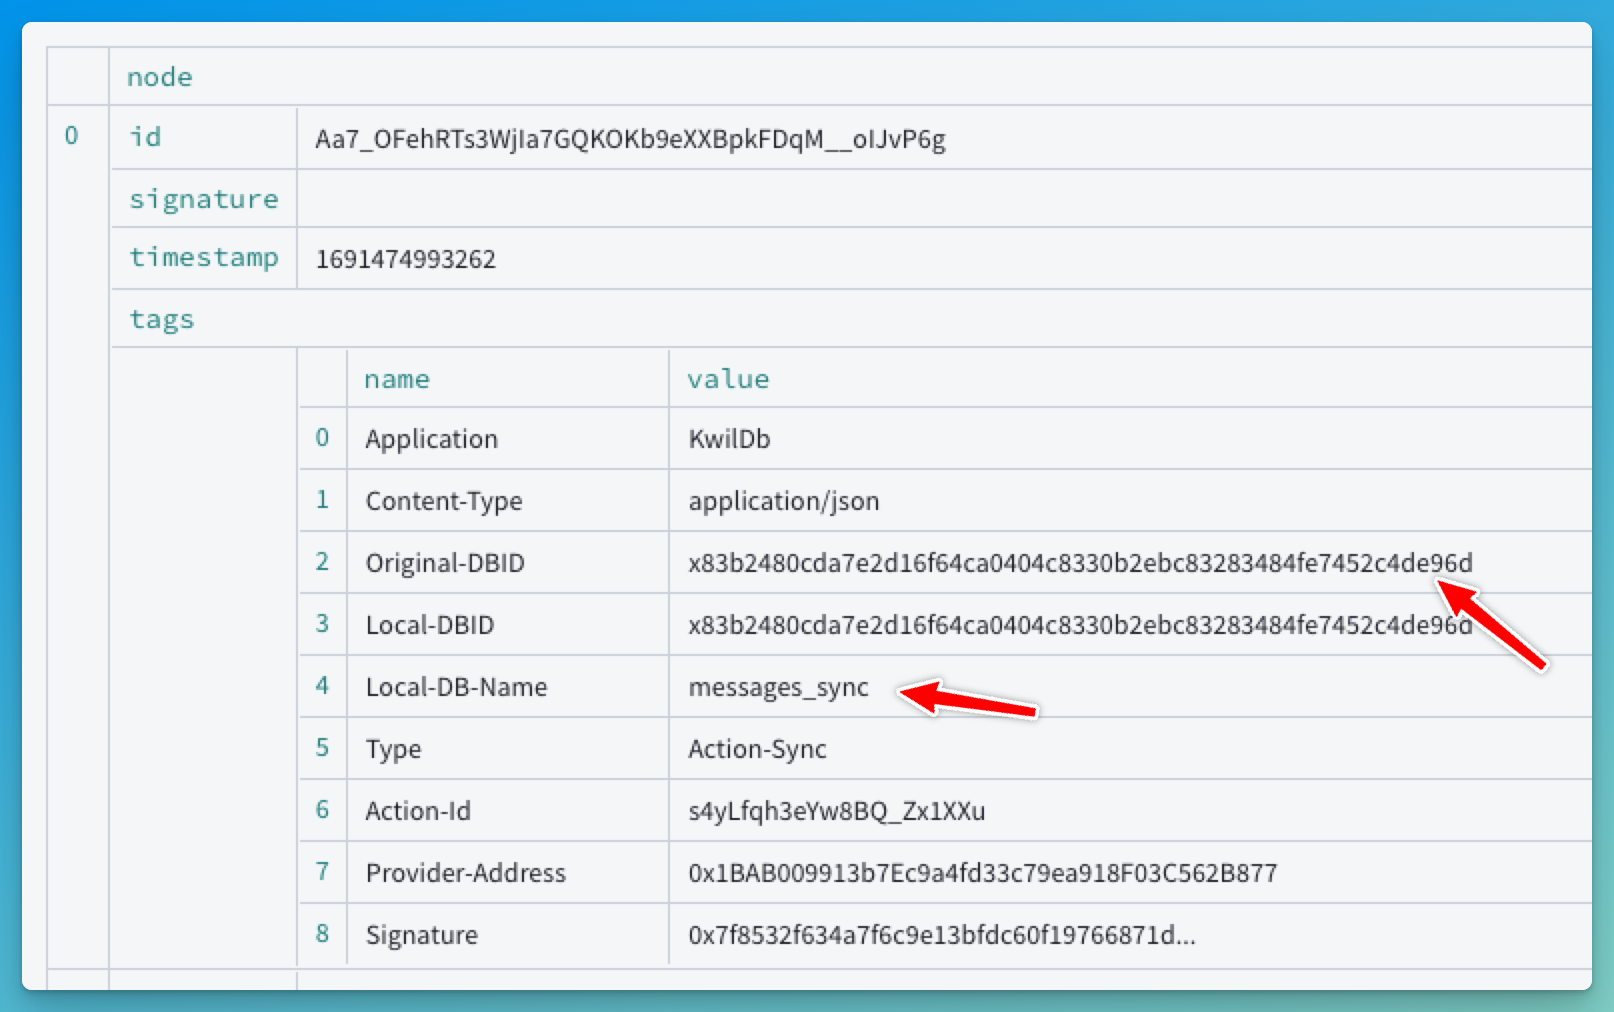
Task: Select index cell 8 in the tags table
Action: [322, 934]
